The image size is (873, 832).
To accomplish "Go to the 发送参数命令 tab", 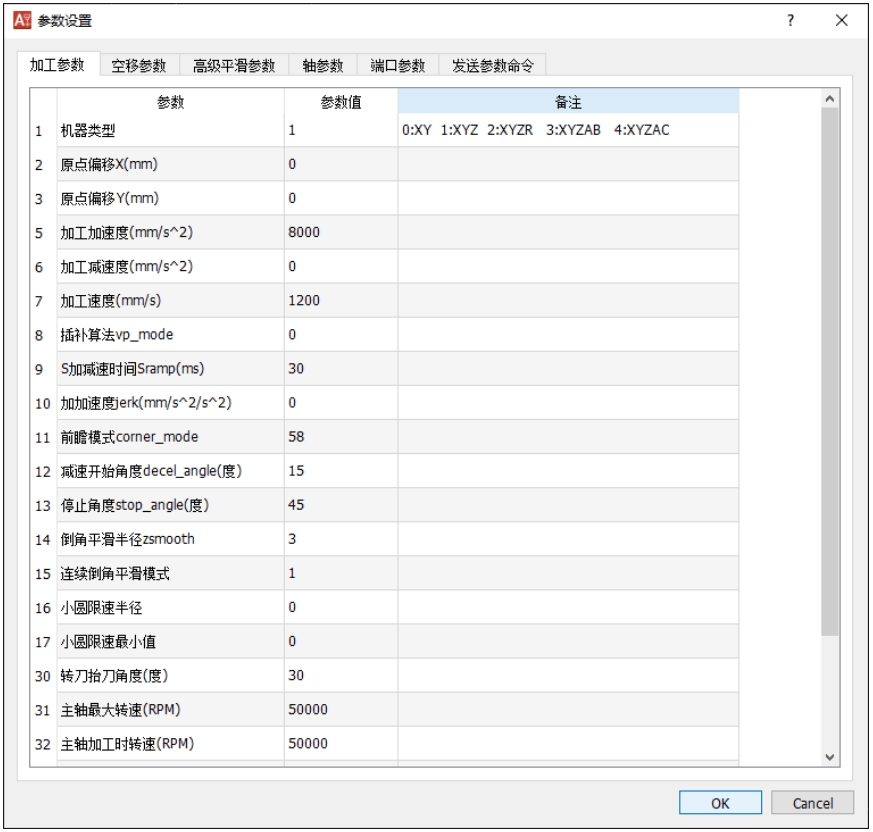I will (492, 66).
